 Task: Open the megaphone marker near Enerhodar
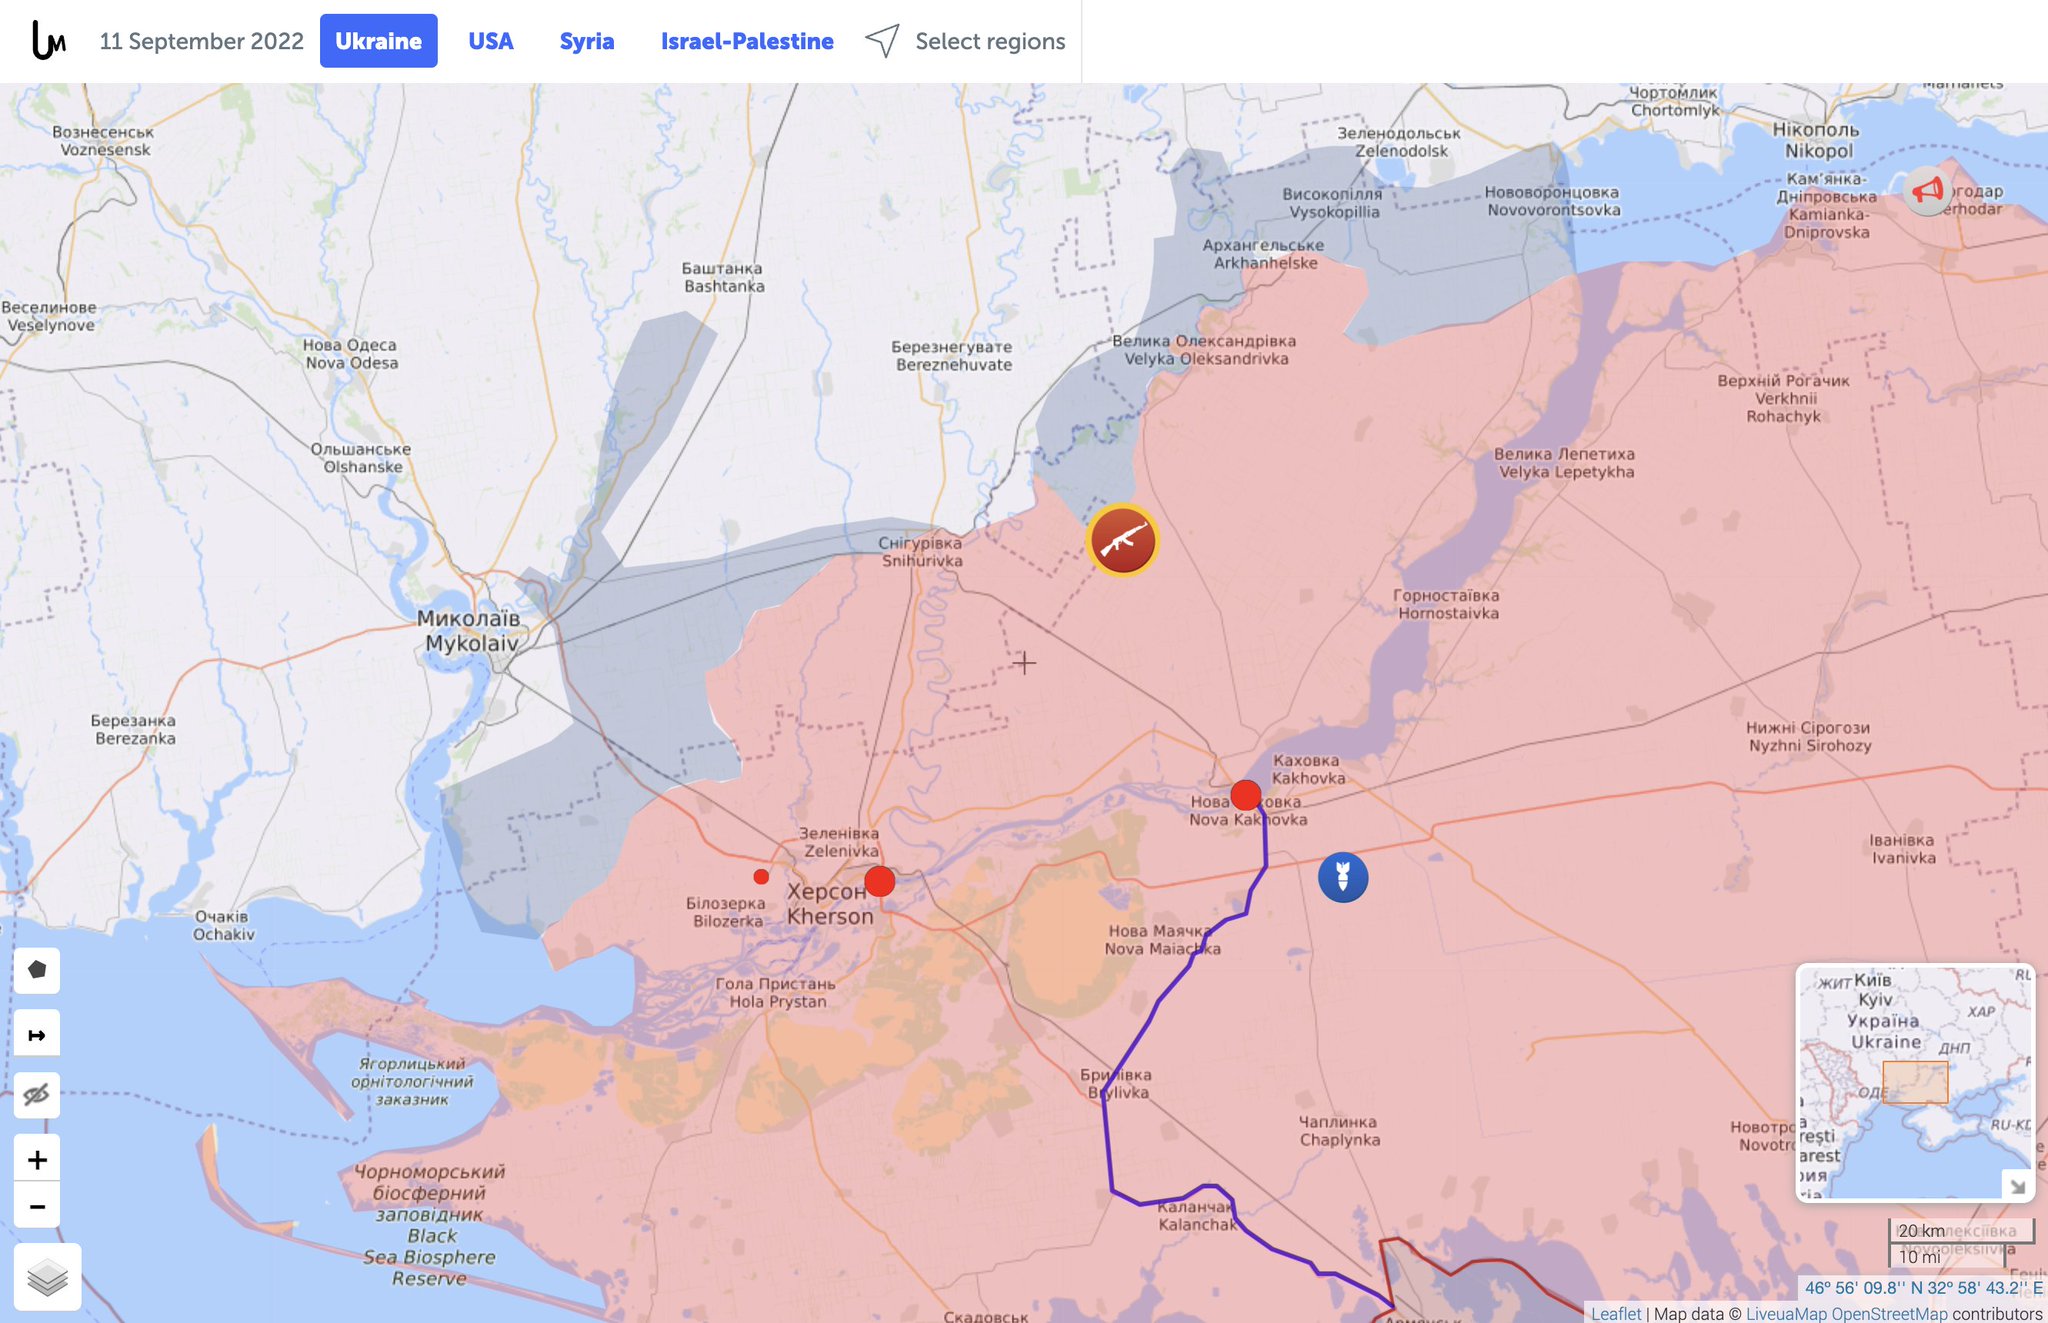coord(1926,190)
